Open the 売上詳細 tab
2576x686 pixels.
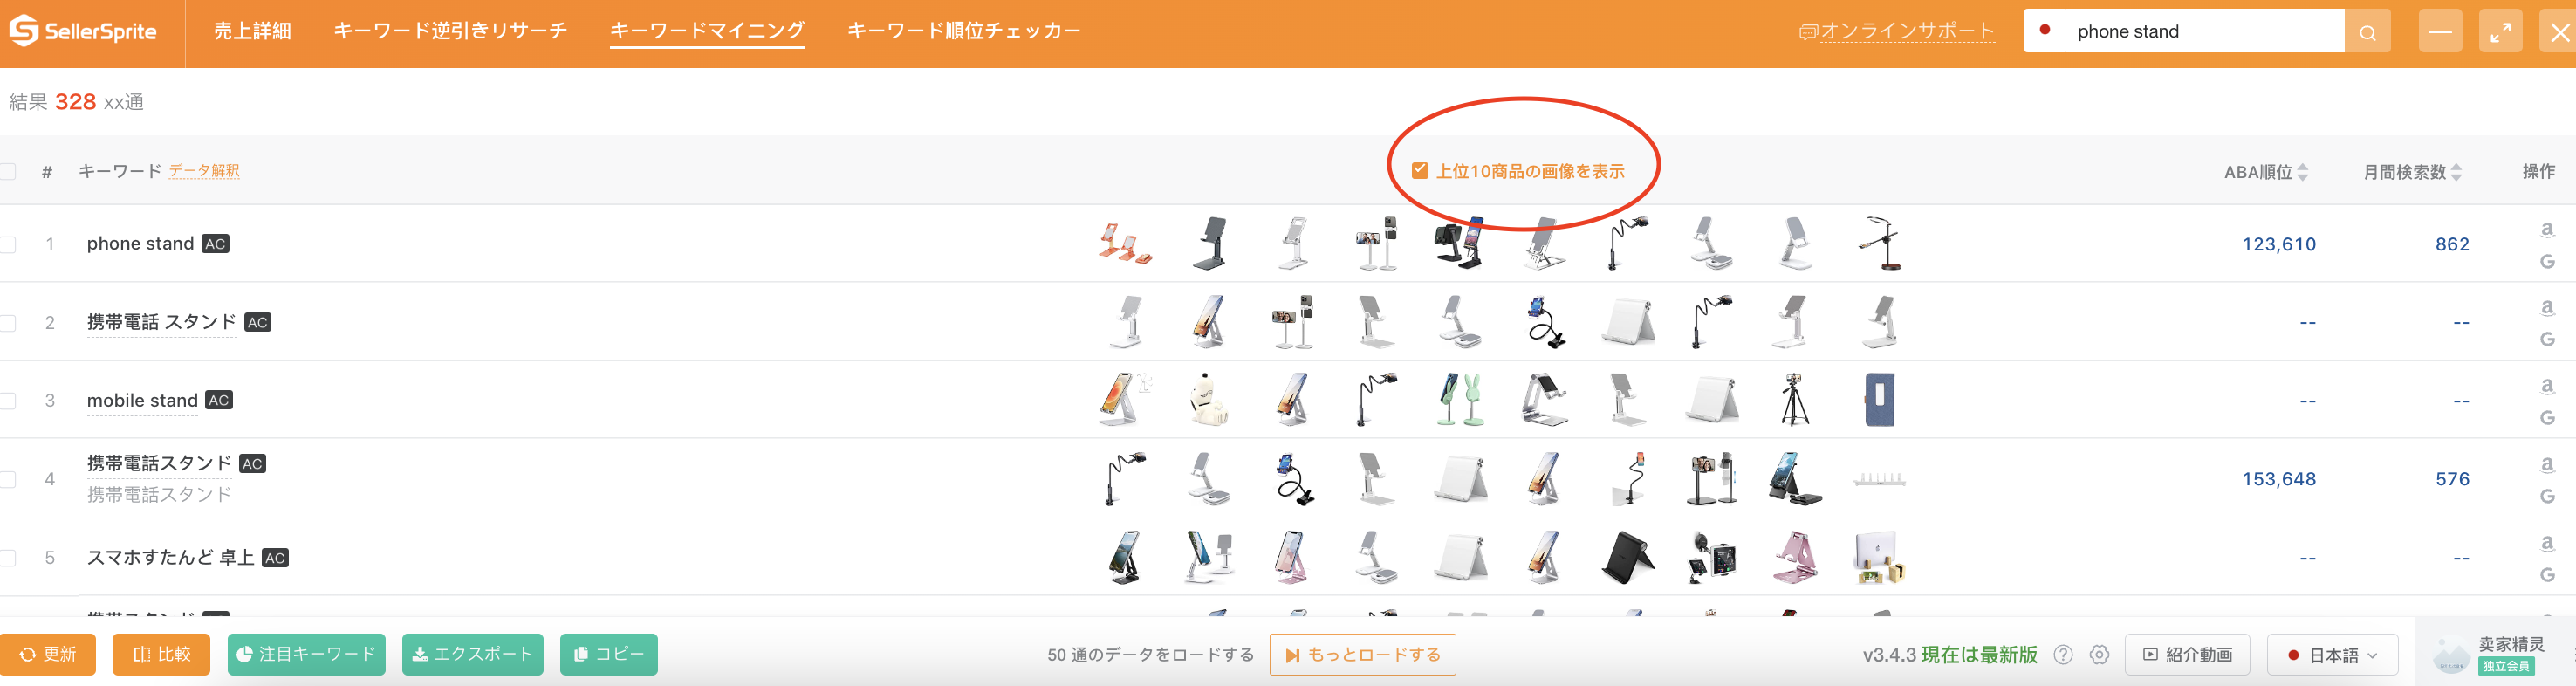(252, 31)
